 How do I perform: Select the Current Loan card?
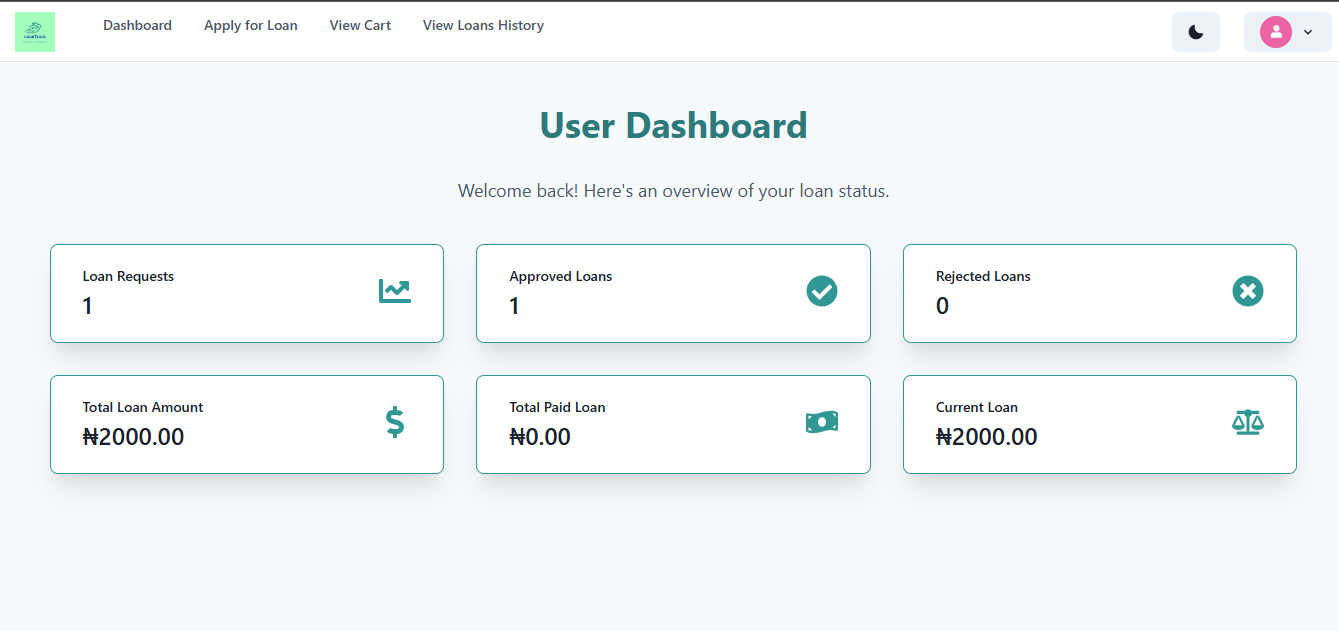pos(1099,424)
